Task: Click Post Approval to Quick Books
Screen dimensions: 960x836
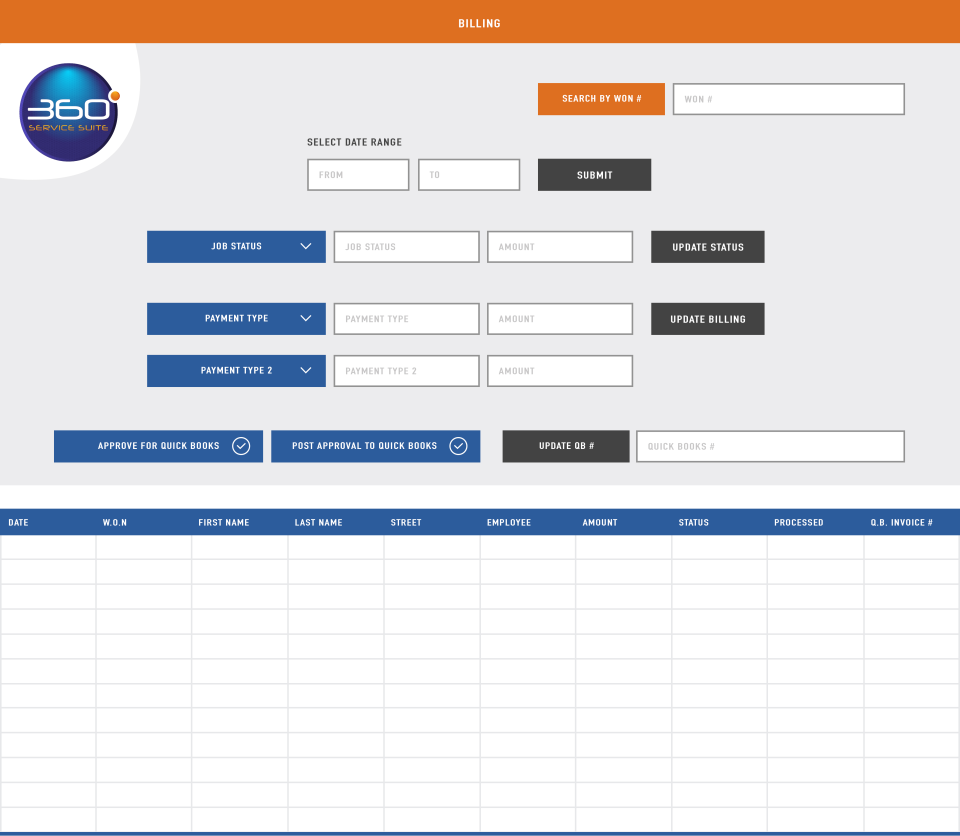Action: (365, 446)
